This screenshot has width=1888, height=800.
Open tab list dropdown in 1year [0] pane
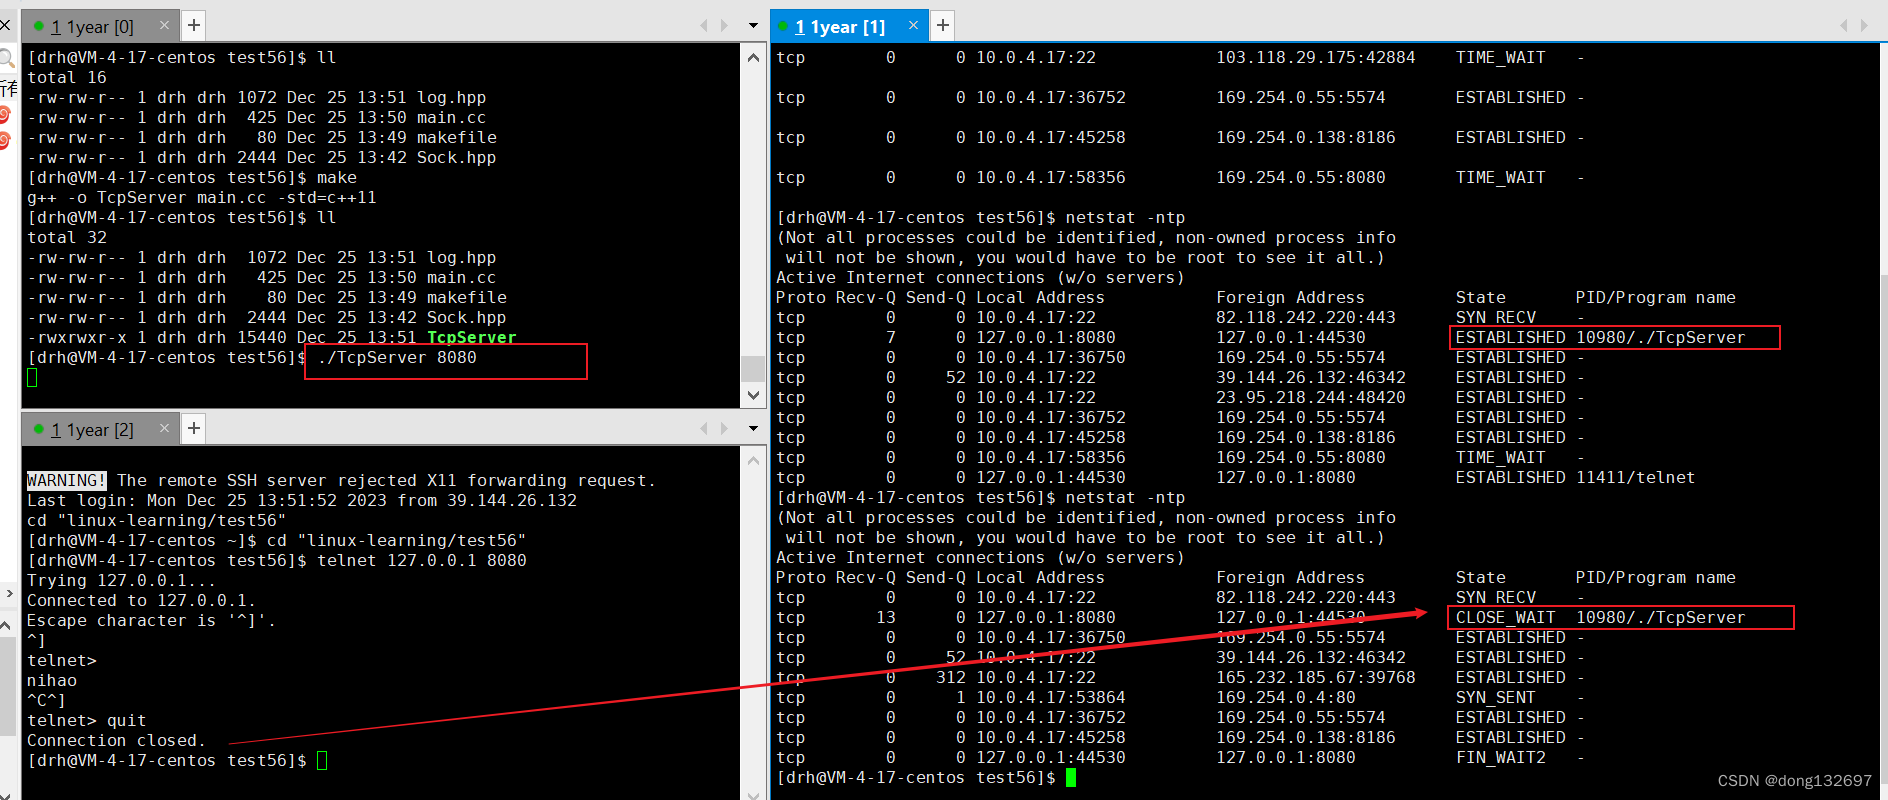pyautogui.click(x=753, y=25)
